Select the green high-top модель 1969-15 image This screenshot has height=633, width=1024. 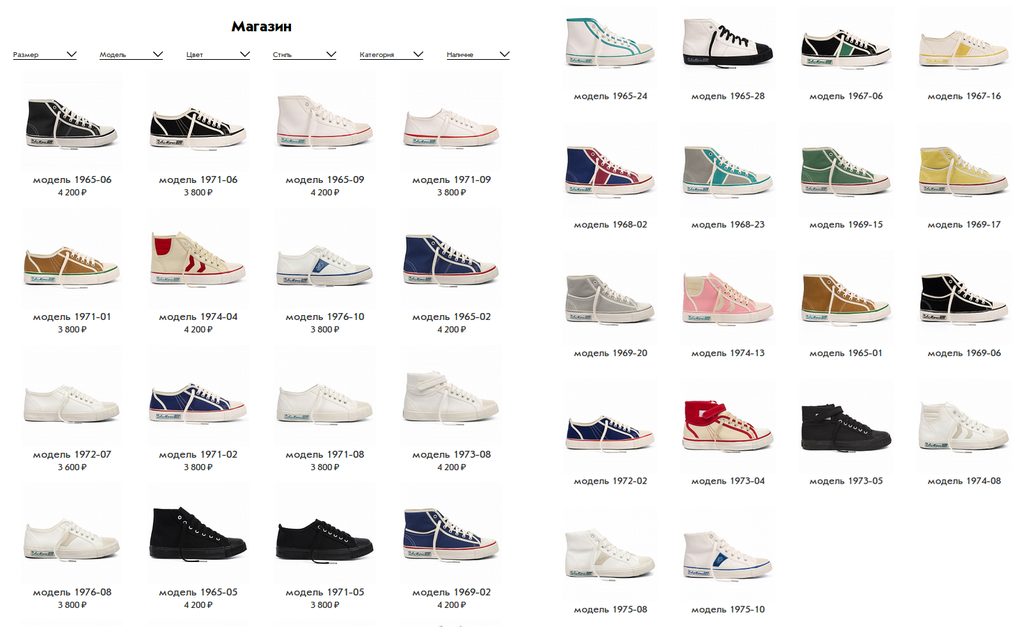(x=845, y=170)
